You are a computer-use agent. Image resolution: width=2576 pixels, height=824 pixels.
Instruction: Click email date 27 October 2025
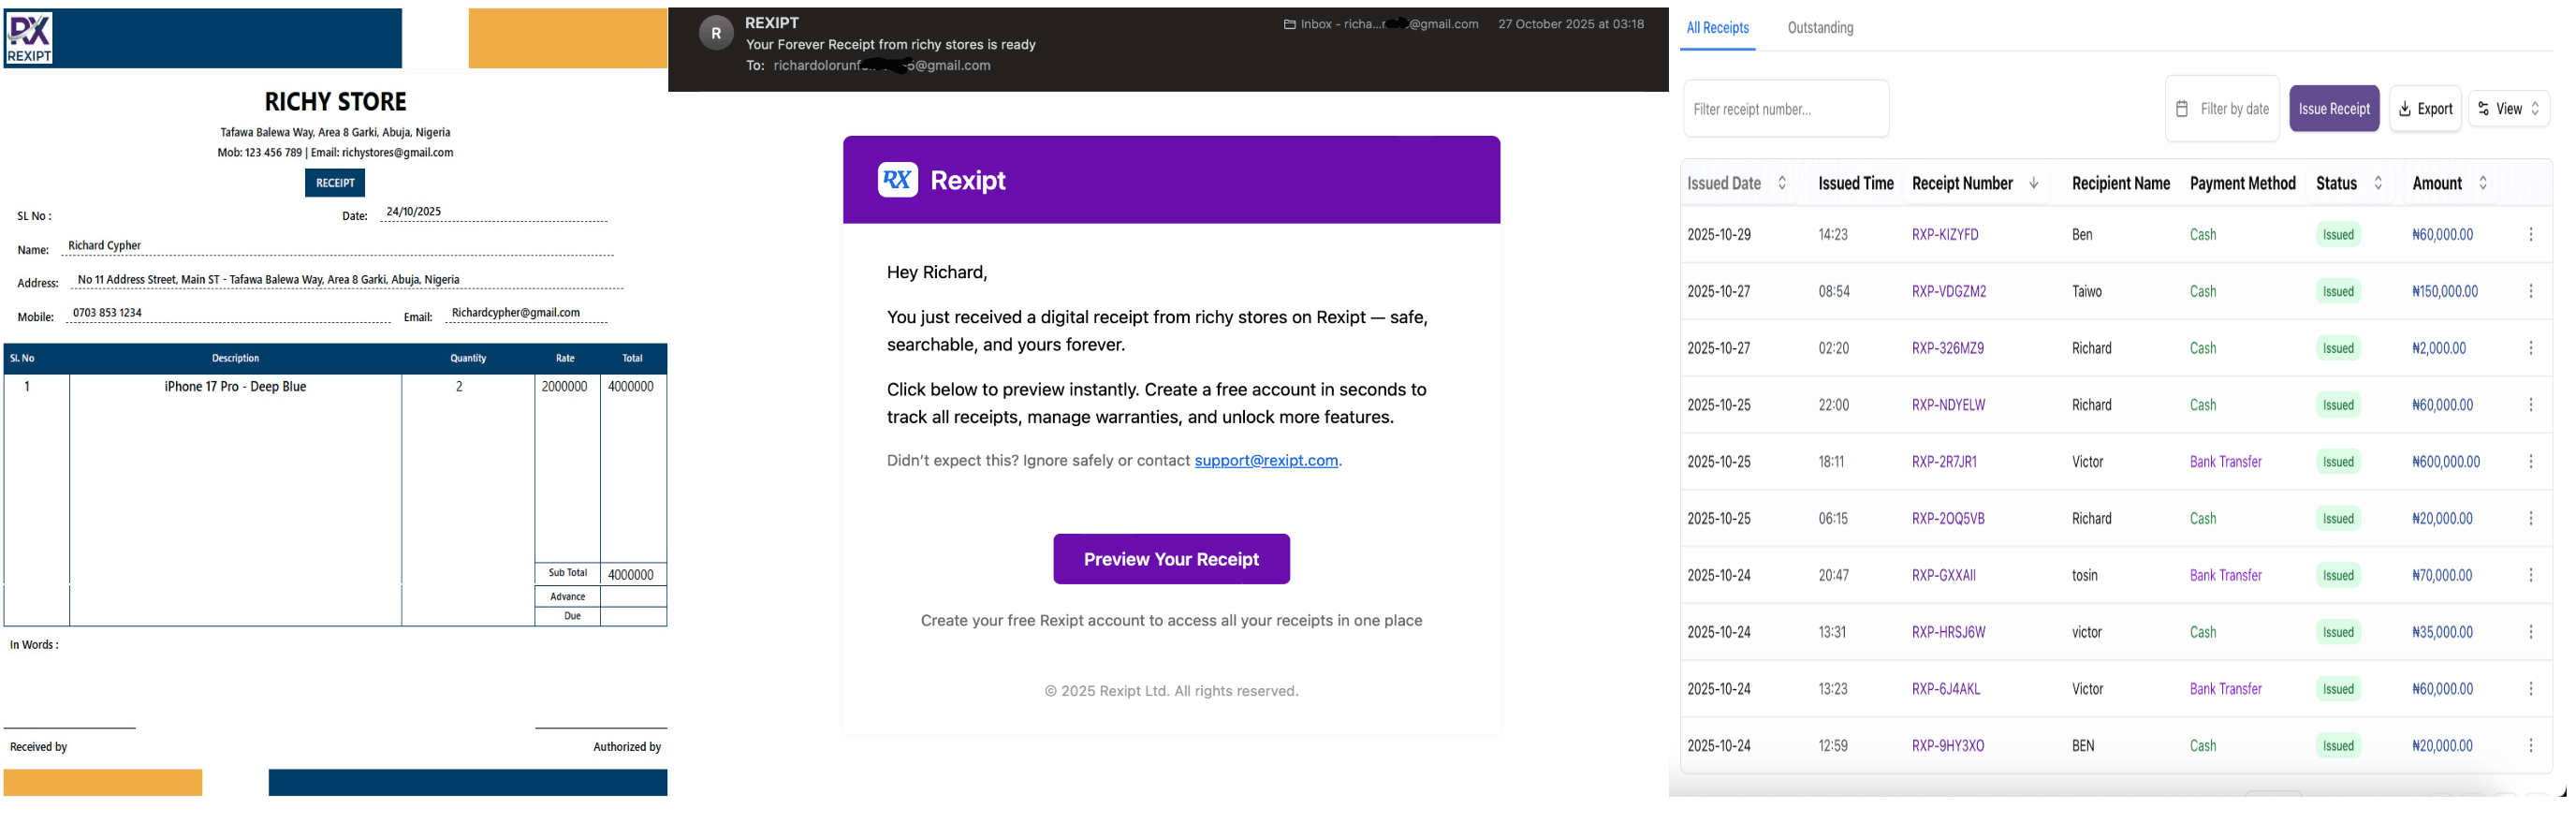[x=1570, y=24]
